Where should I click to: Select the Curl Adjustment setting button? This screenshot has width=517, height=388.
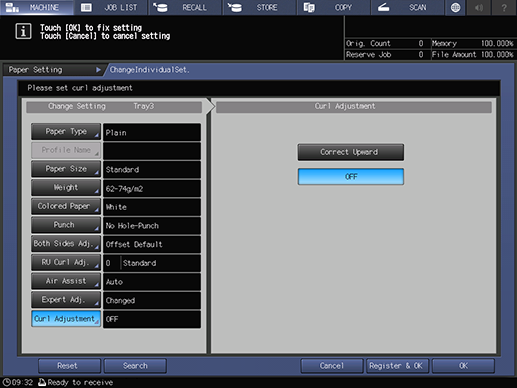pyautogui.click(x=66, y=319)
